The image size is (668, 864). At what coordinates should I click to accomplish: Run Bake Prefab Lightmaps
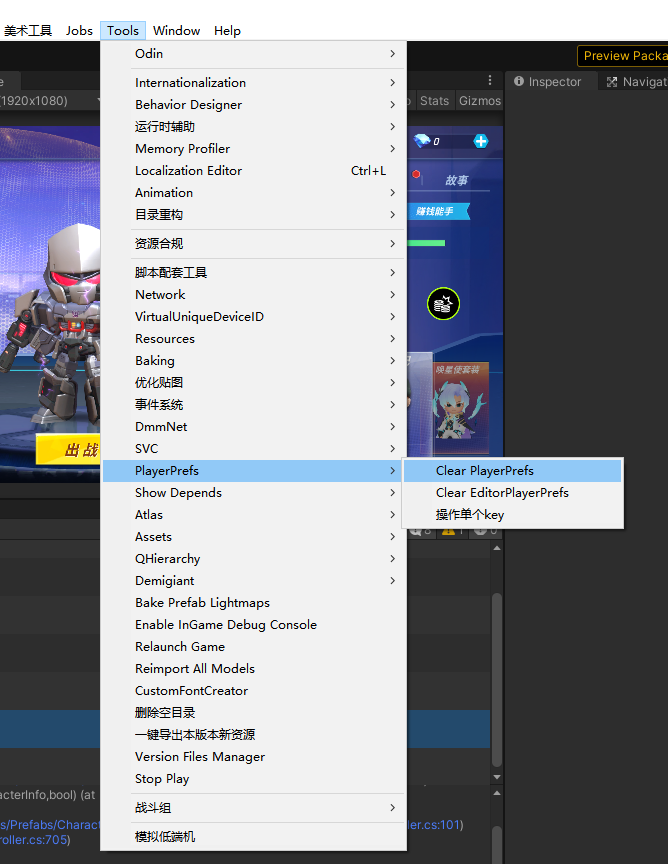[x=254, y=603]
